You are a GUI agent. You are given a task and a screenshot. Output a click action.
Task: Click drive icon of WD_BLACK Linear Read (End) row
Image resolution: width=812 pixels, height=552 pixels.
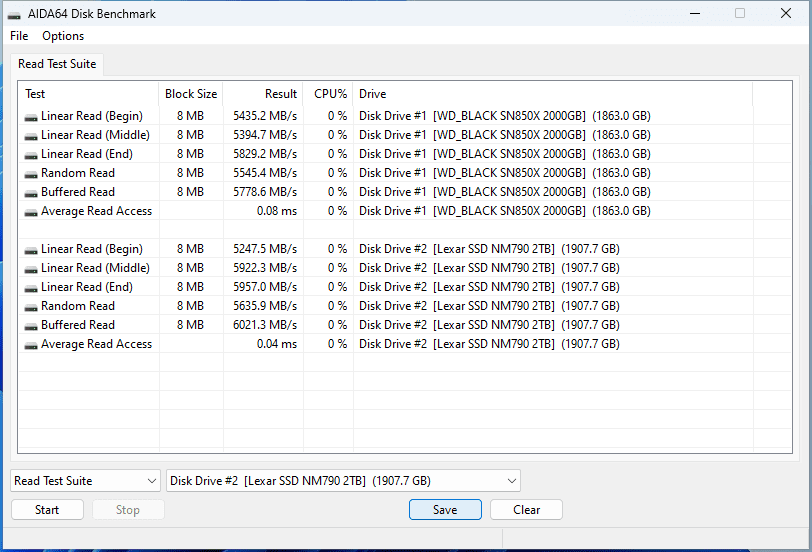[31, 155]
